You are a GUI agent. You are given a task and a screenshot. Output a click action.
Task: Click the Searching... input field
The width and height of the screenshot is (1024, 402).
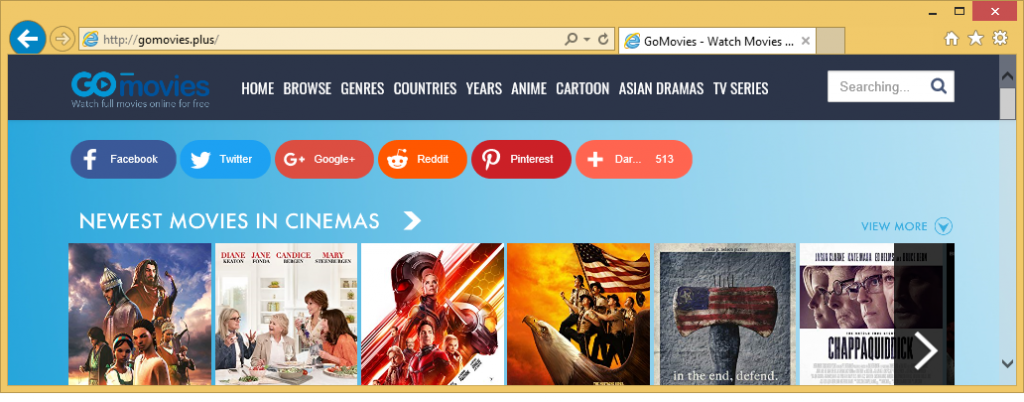[875, 86]
